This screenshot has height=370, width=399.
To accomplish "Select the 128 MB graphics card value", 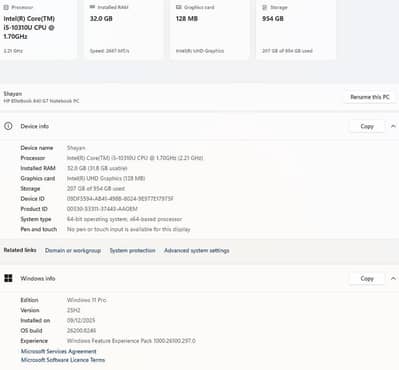I will [x=187, y=19].
